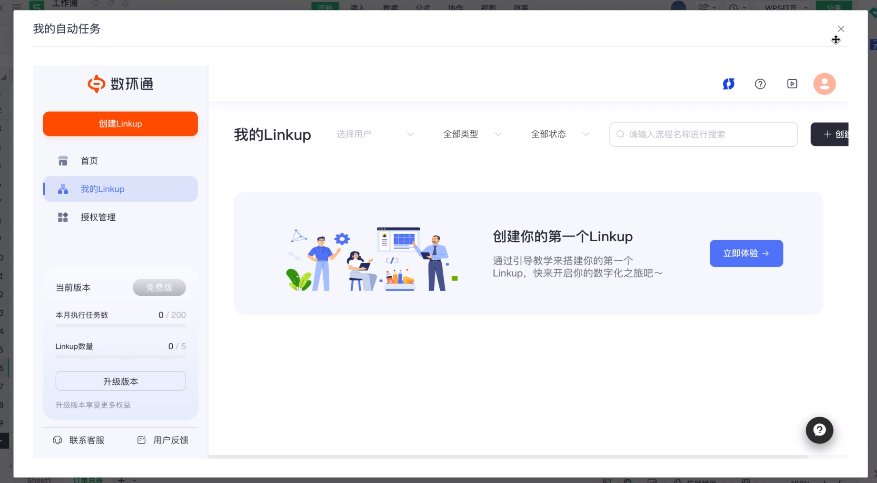Click the 数环通 logo
The width and height of the screenshot is (877, 483).
click(x=120, y=84)
